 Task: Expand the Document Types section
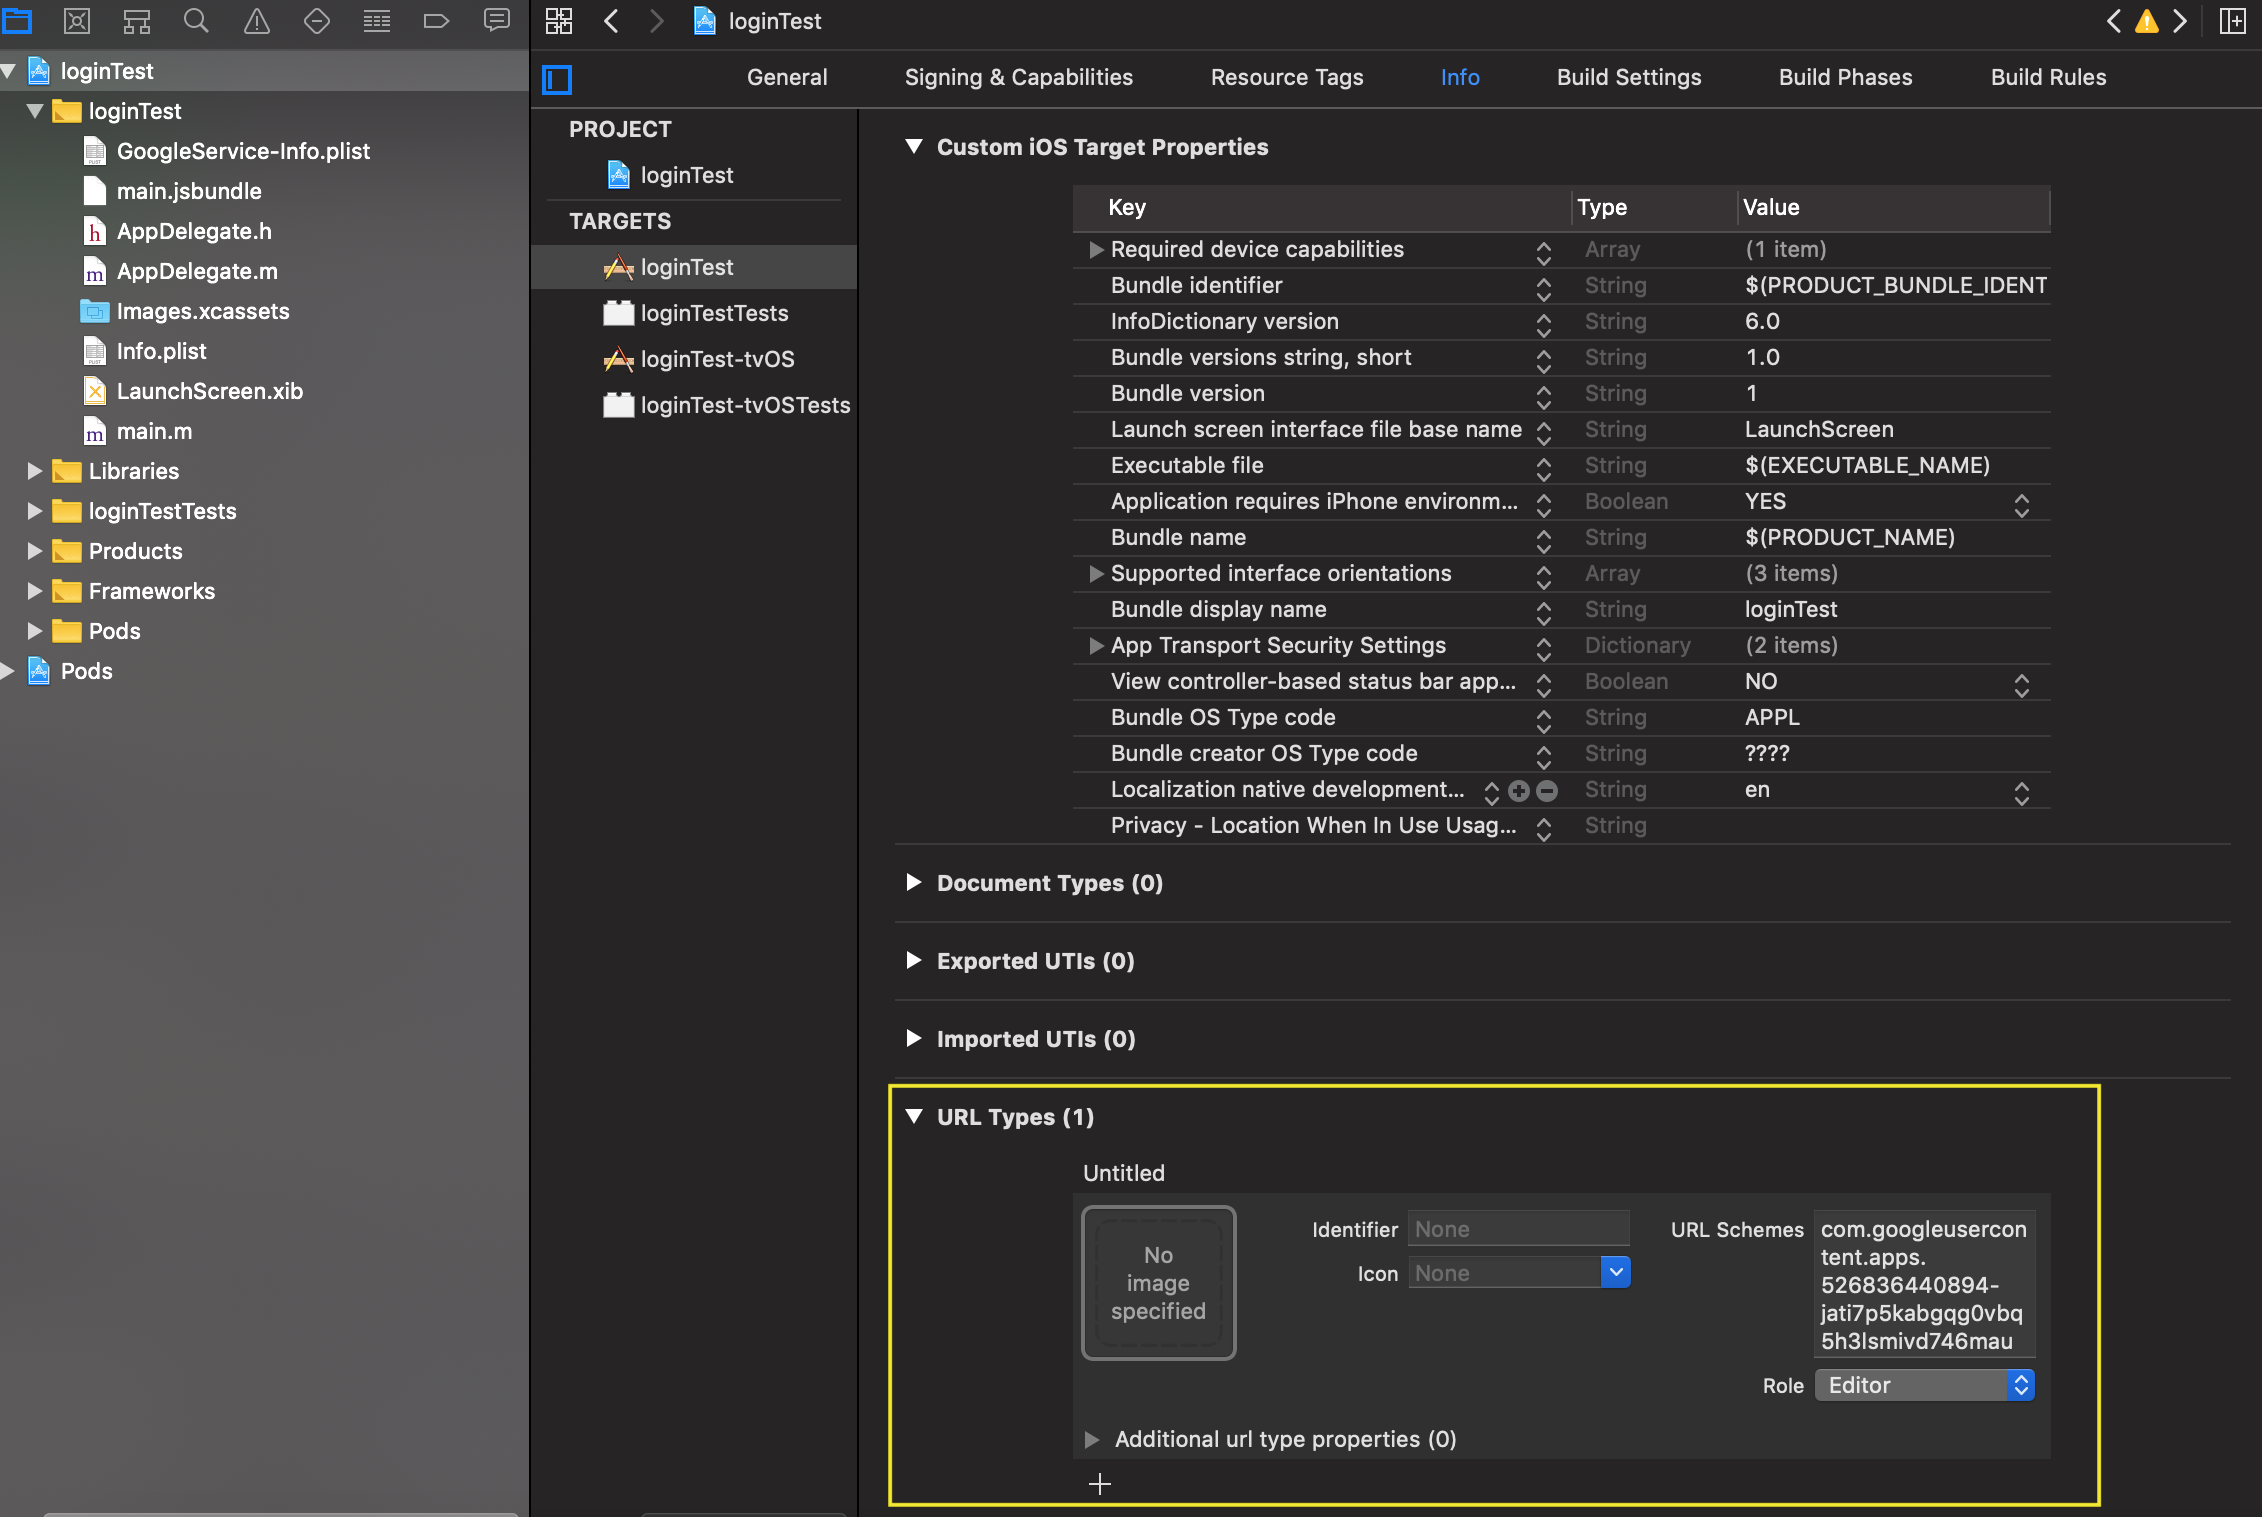[x=914, y=882]
